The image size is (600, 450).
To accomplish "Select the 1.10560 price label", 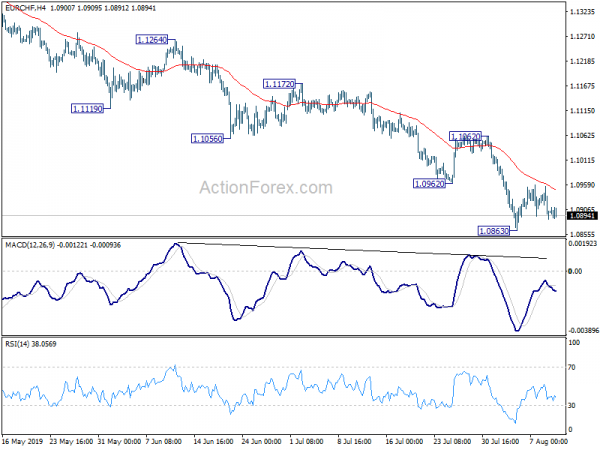I will point(207,139).
